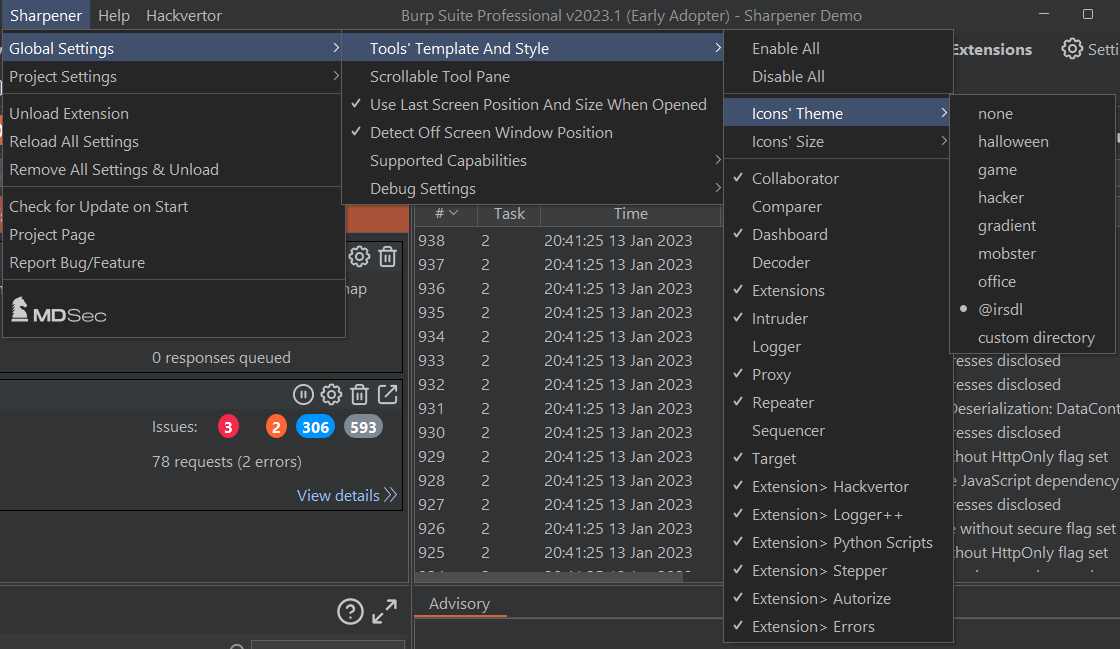Pause the task with the pause icon
1120x649 pixels.
[x=303, y=394]
